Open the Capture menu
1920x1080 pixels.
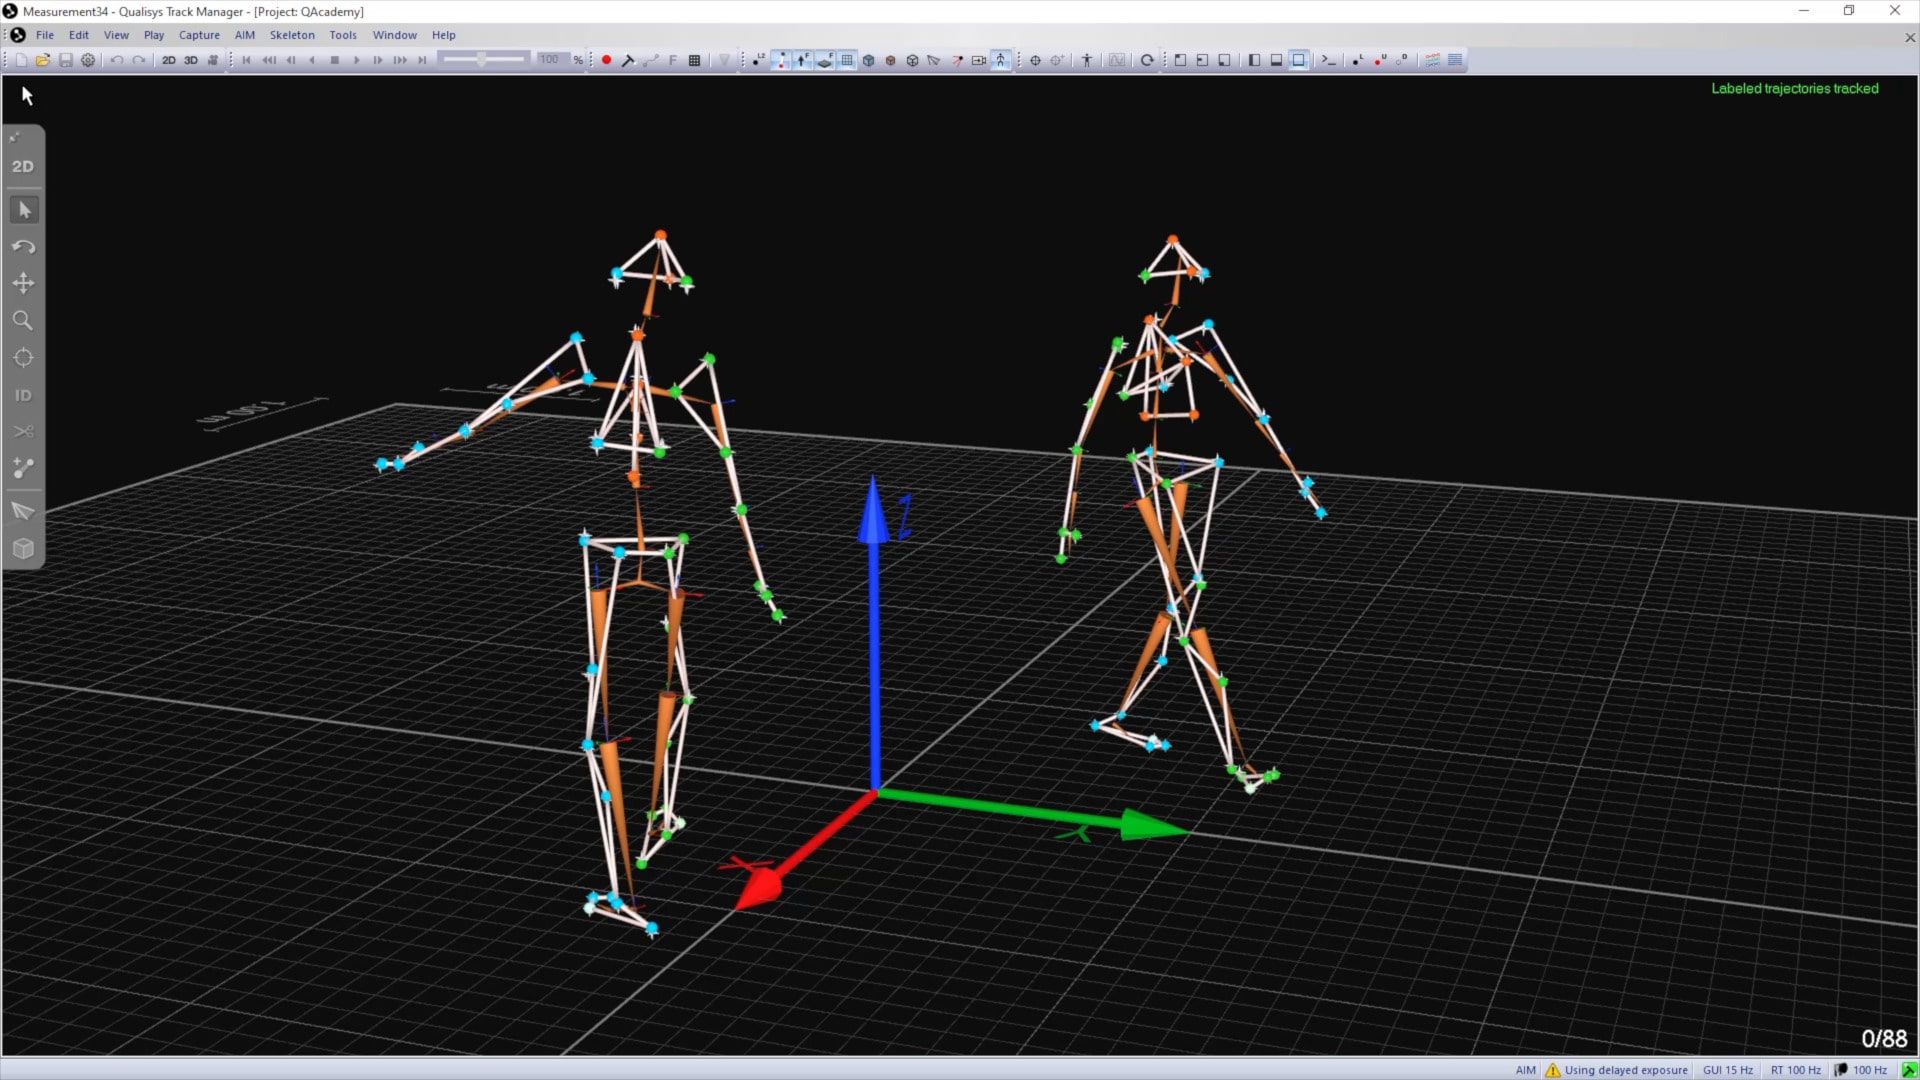(199, 35)
